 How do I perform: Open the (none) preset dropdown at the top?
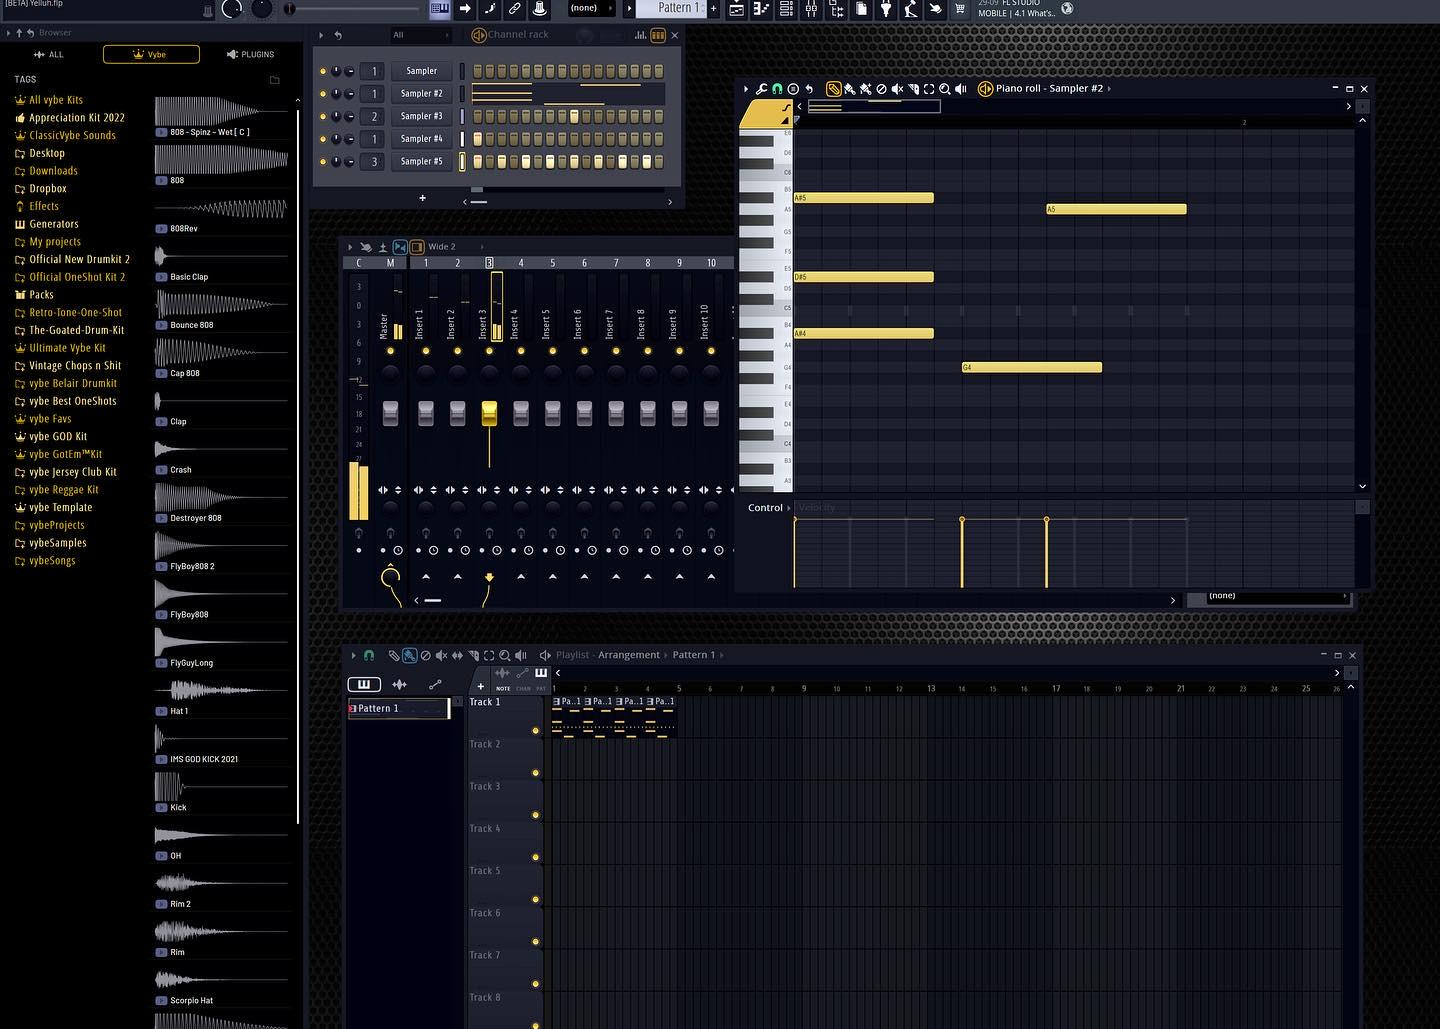point(590,8)
